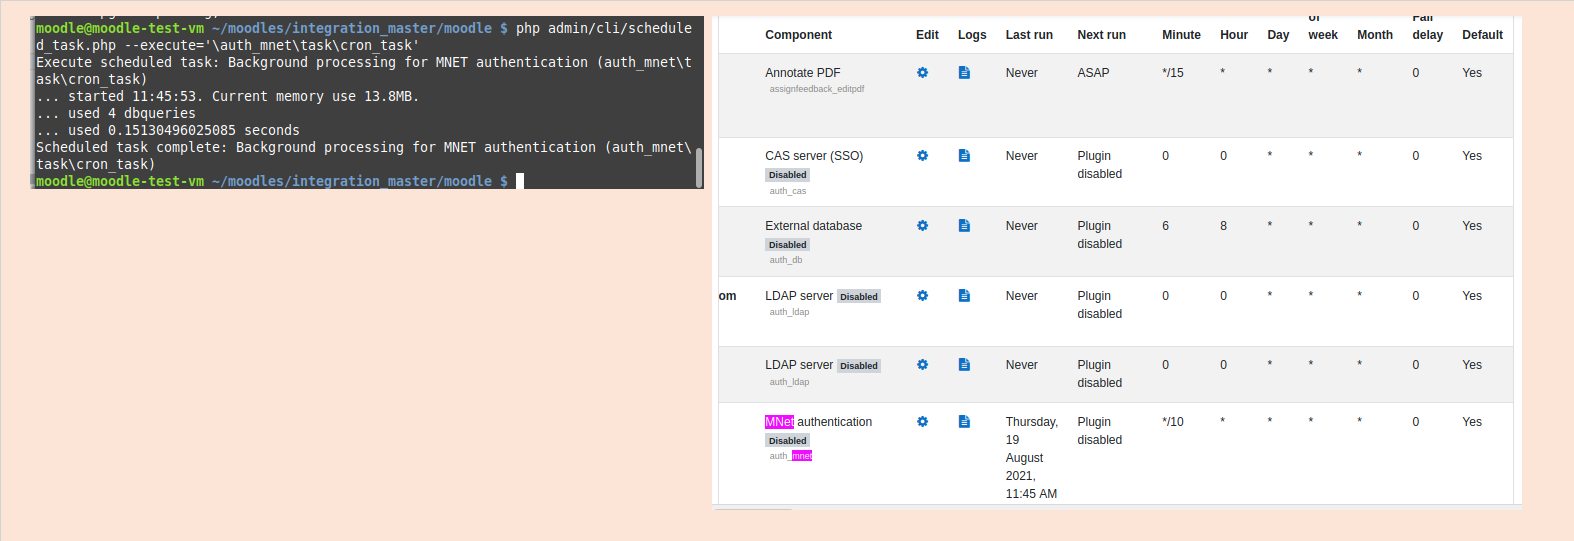Screen dimensions: 1574x541
Task: Click Disabled badge under CAS server (SSO)
Action: point(787,175)
